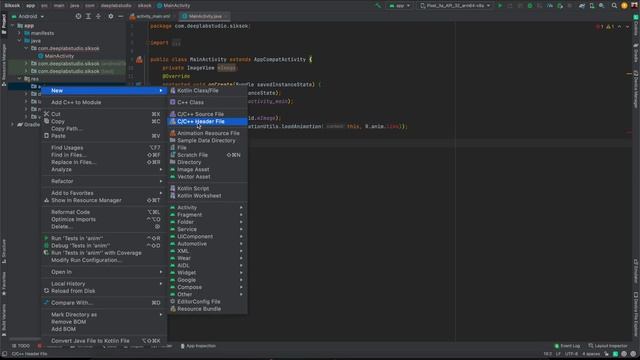The height and width of the screenshot is (360, 640).
Task: Choose Kotlin Class/File from New submenu
Action: click(x=207, y=91)
